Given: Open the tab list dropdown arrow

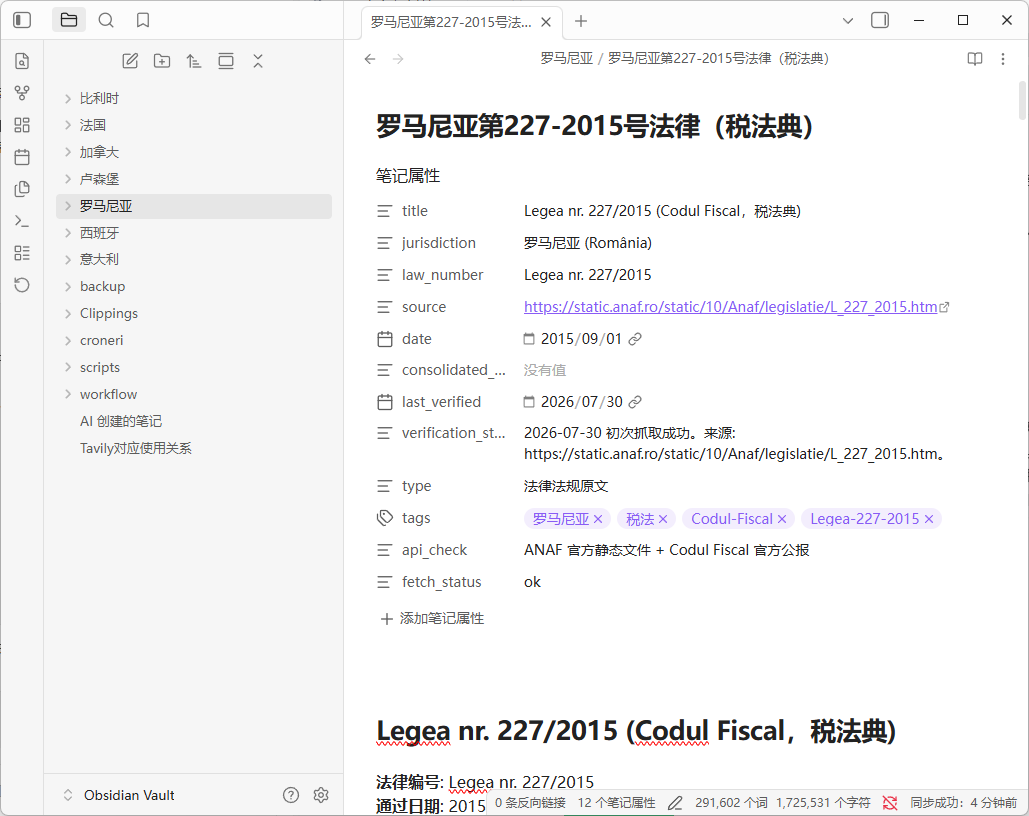Looking at the screenshot, I should [x=848, y=21].
